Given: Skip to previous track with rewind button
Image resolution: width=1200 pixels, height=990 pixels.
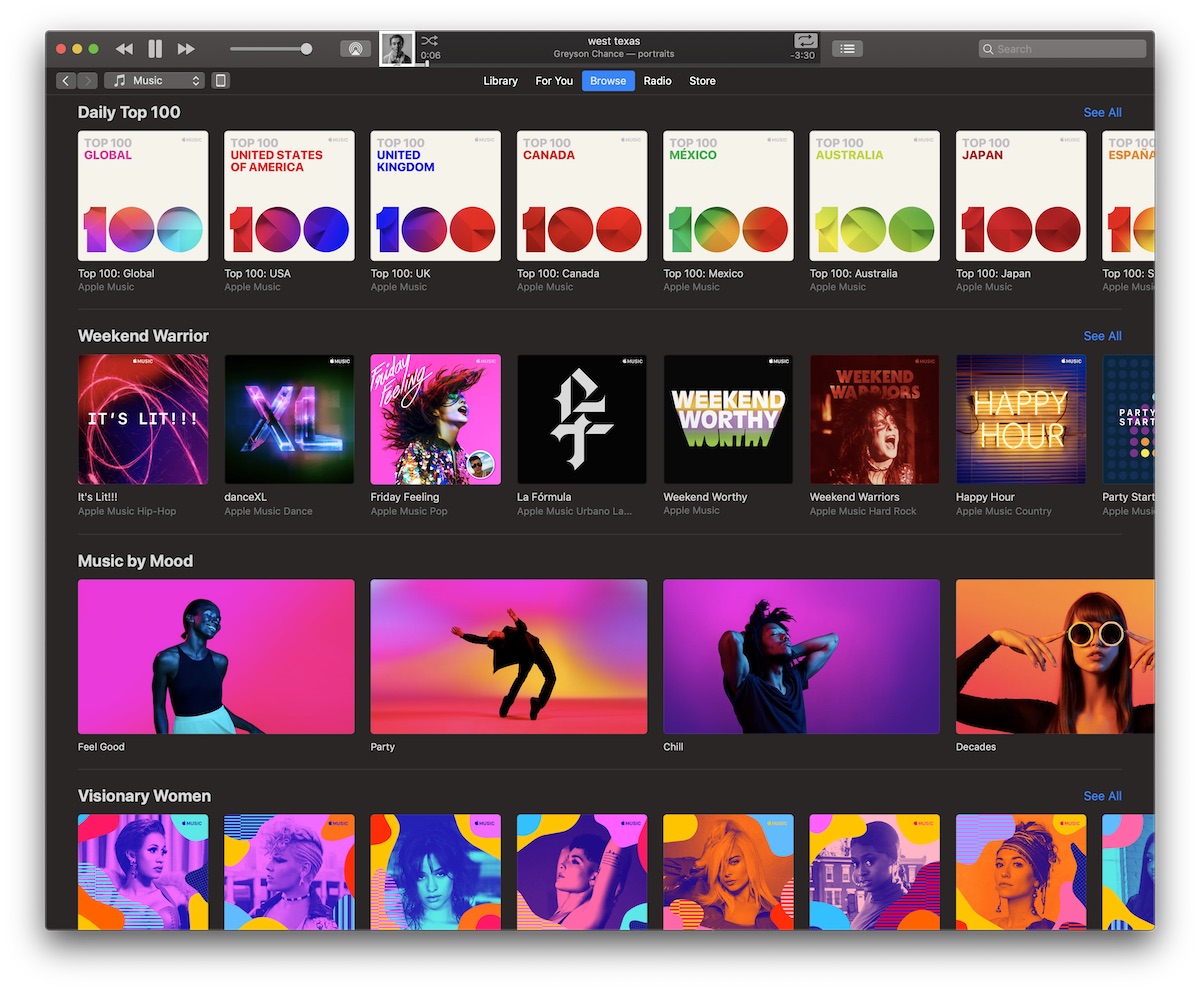Looking at the screenshot, I should (x=124, y=48).
